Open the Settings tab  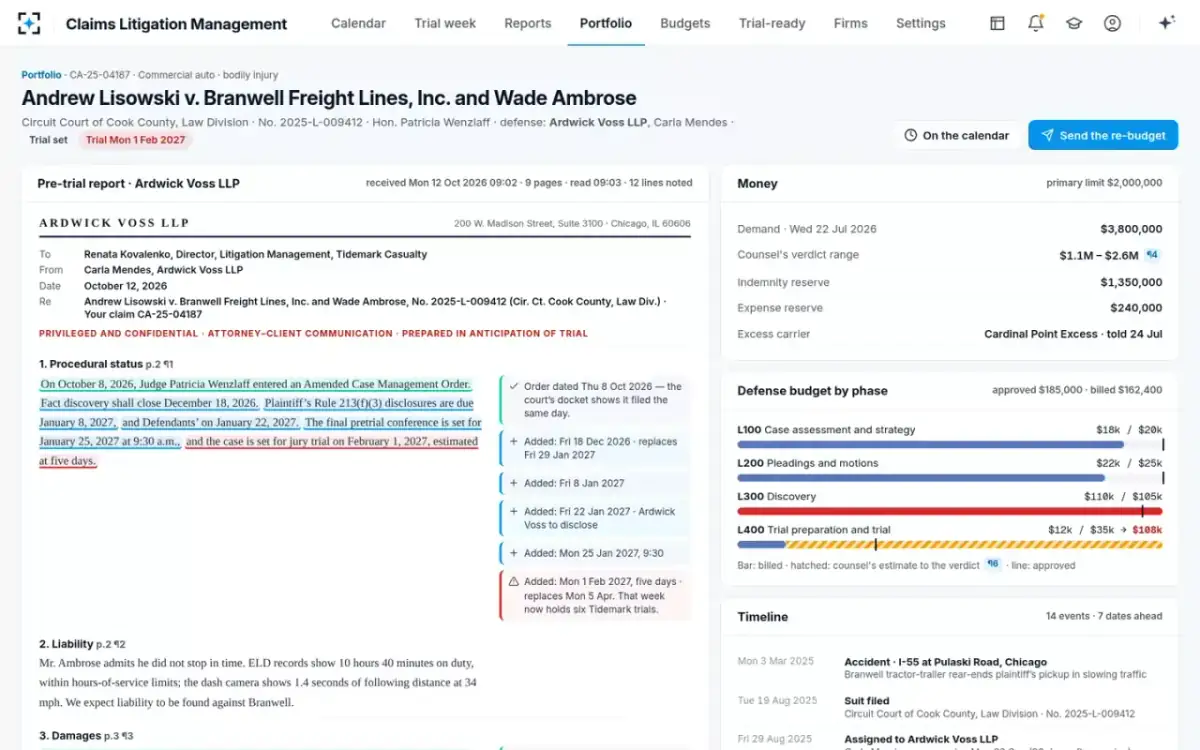921,23
